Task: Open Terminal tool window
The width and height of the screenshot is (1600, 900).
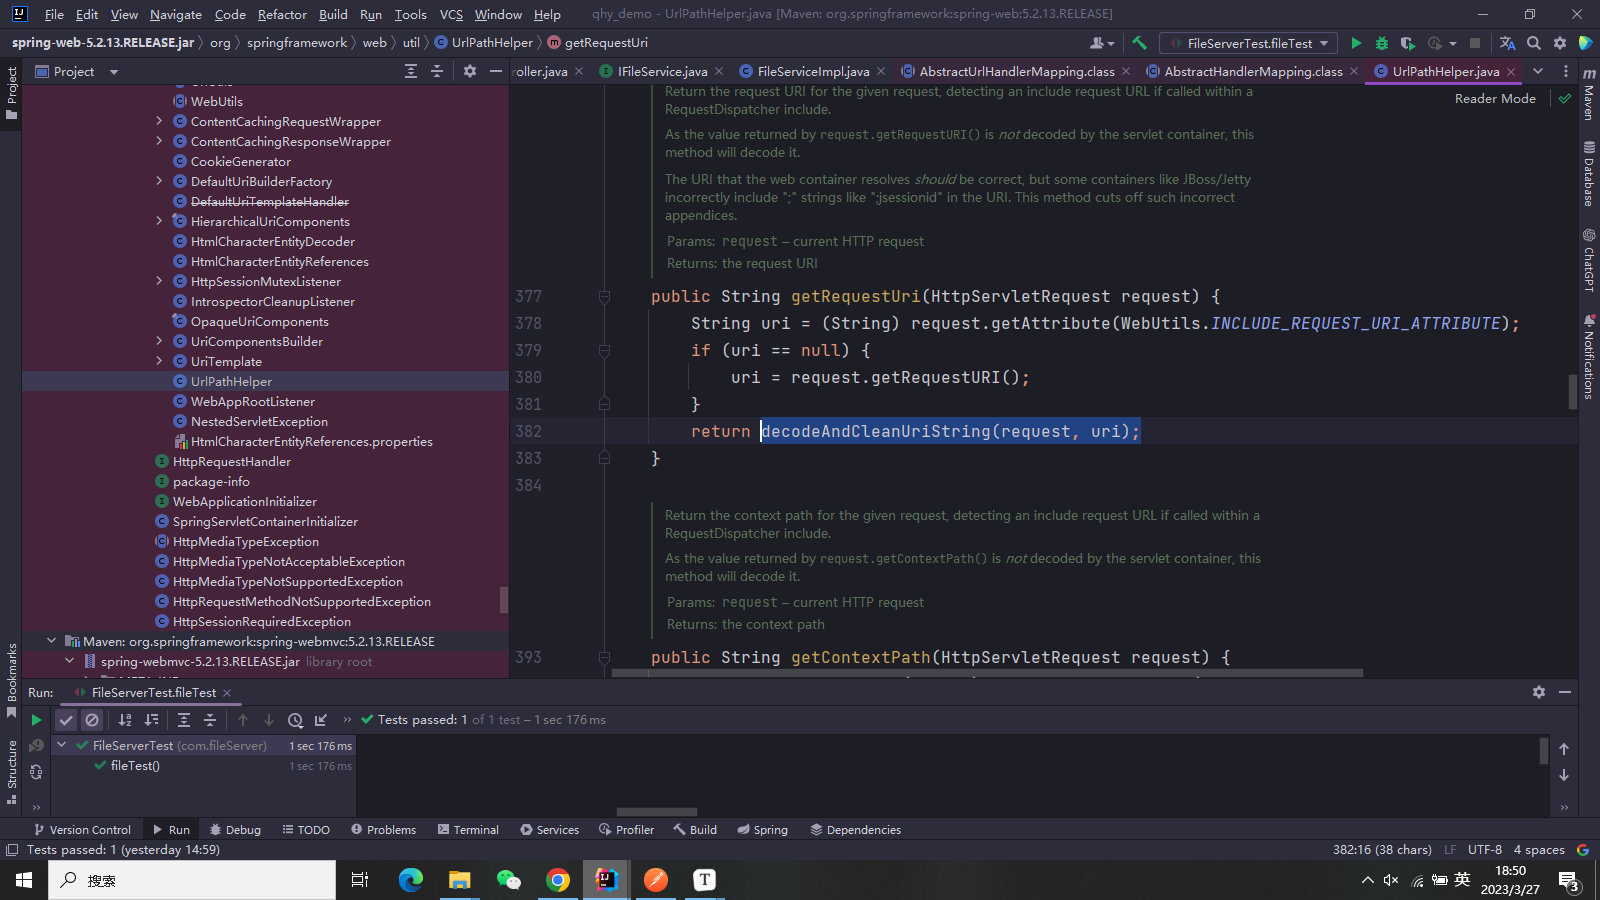Action: point(468,830)
